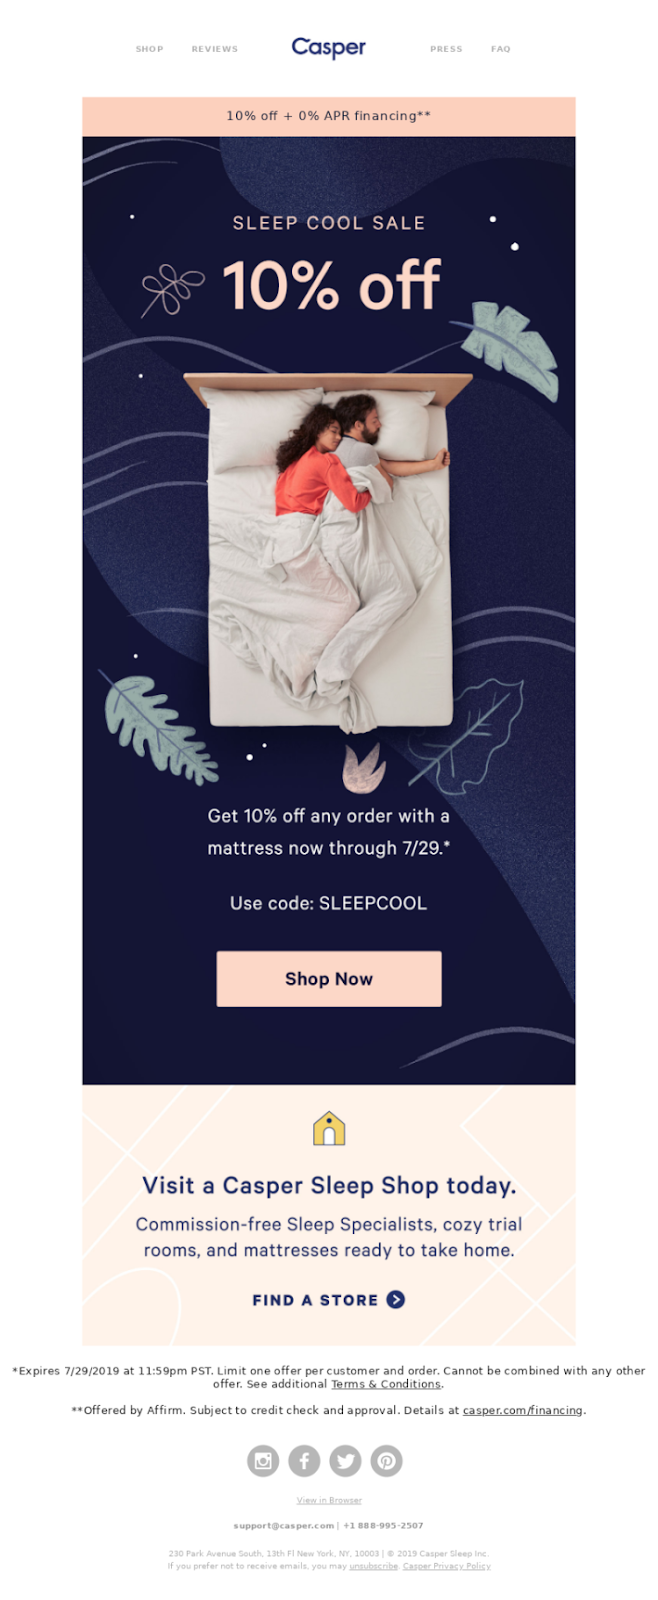This screenshot has height=1600, width=658.
Task: Click the arrow icon beside Find a Store
Action: [396, 1299]
